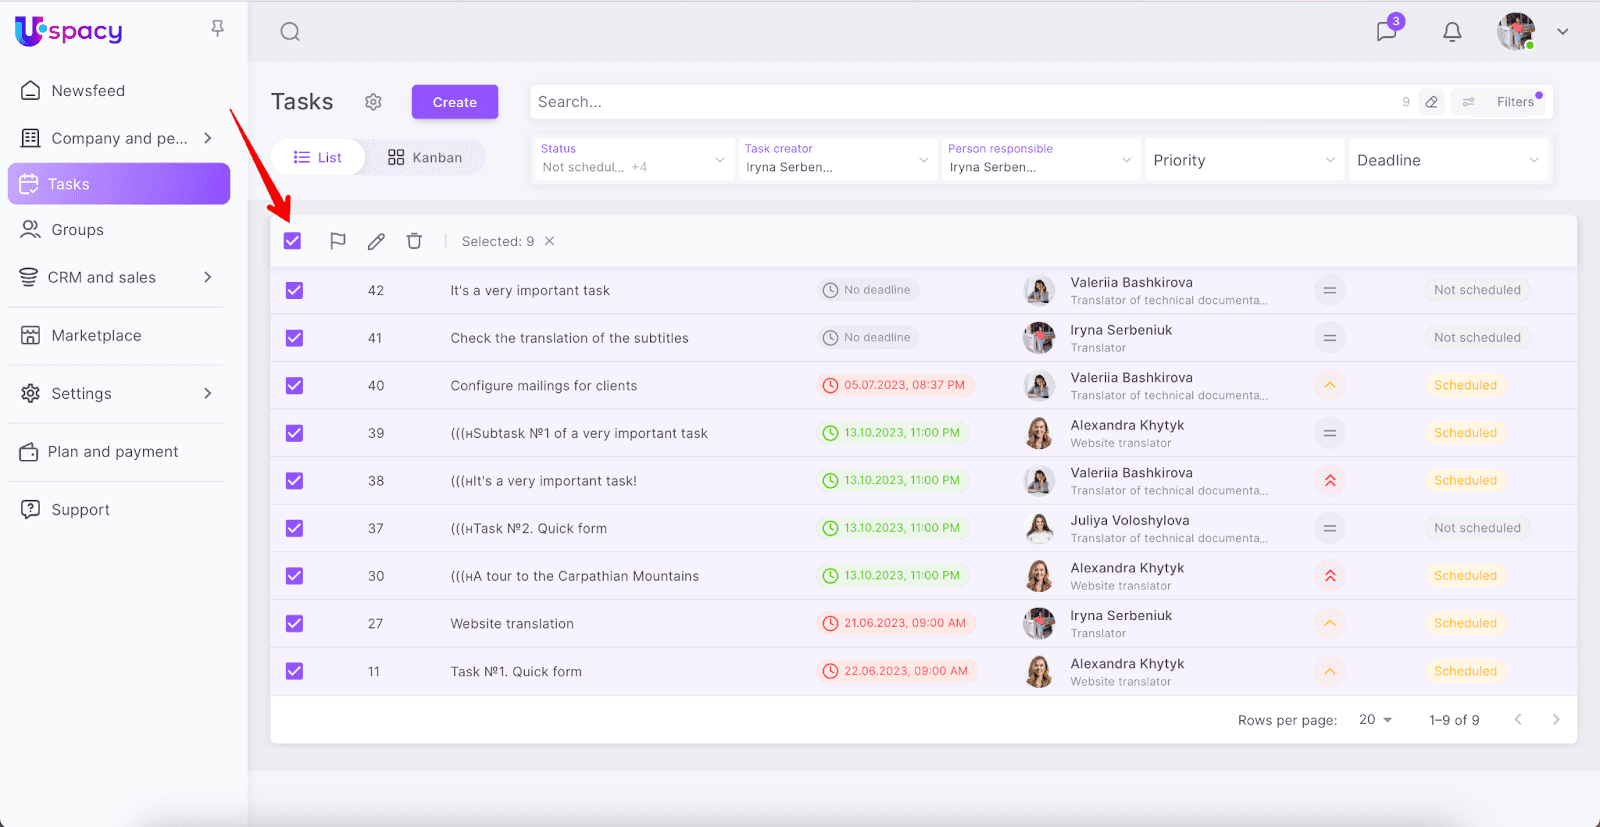Uncheck task 42 checkbox
The image size is (1600, 827).
click(x=294, y=290)
